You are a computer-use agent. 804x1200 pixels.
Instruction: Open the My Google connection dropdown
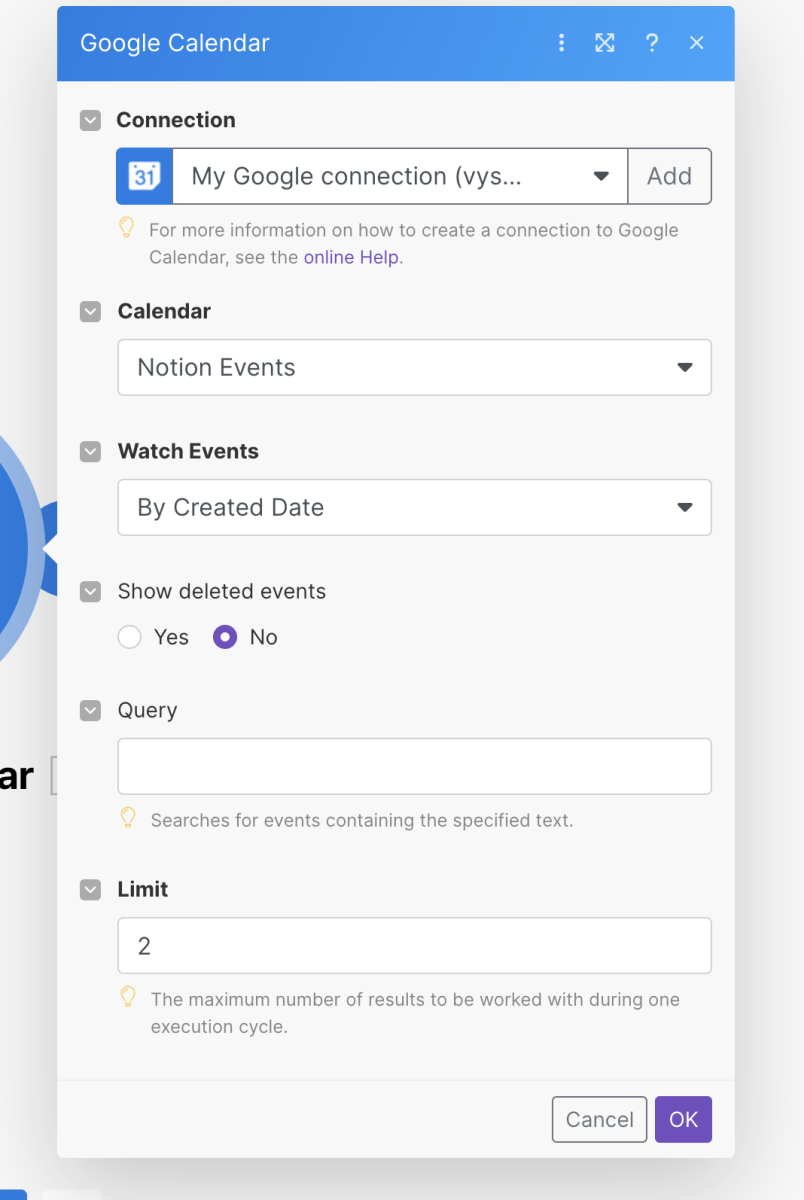400,177
